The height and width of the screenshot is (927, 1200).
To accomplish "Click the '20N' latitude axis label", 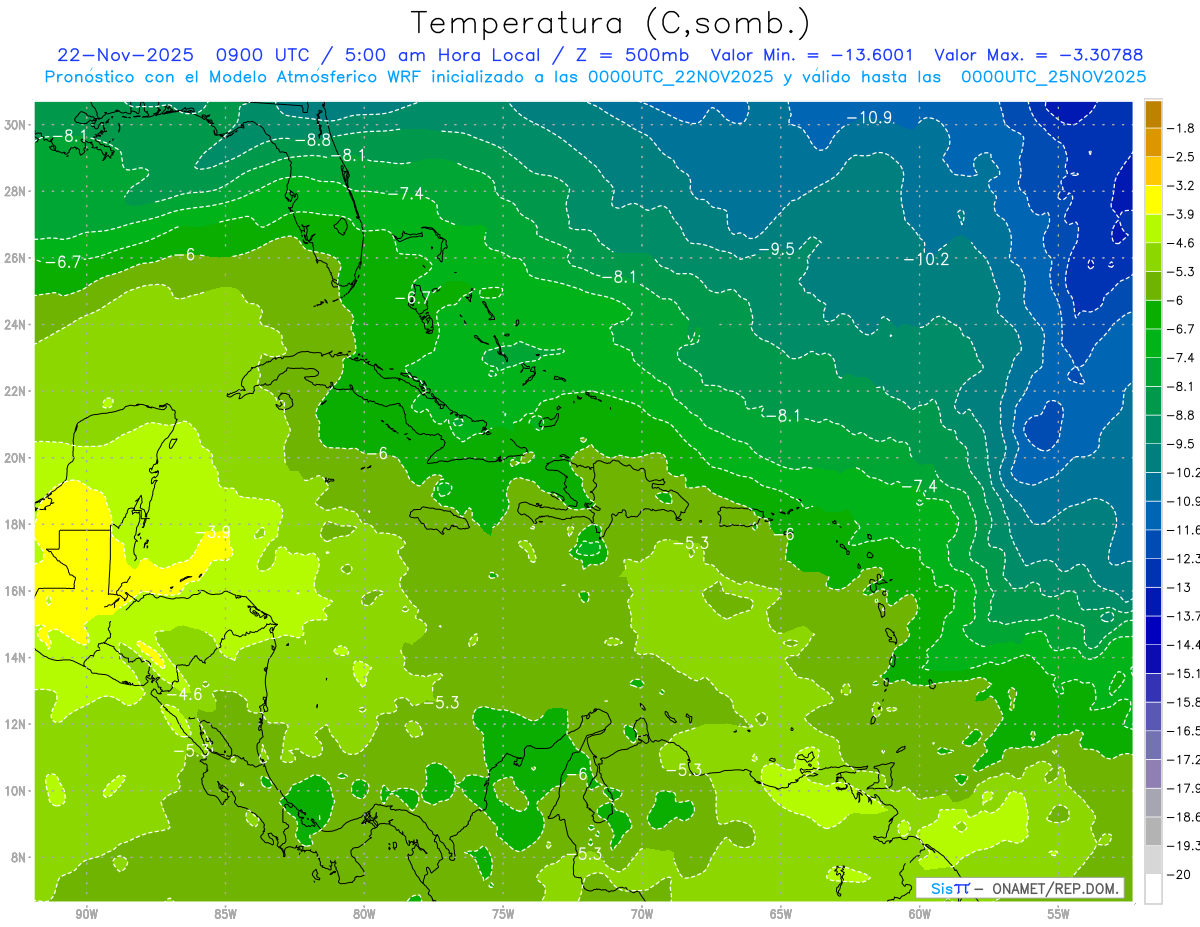I will tap(16, 458).
